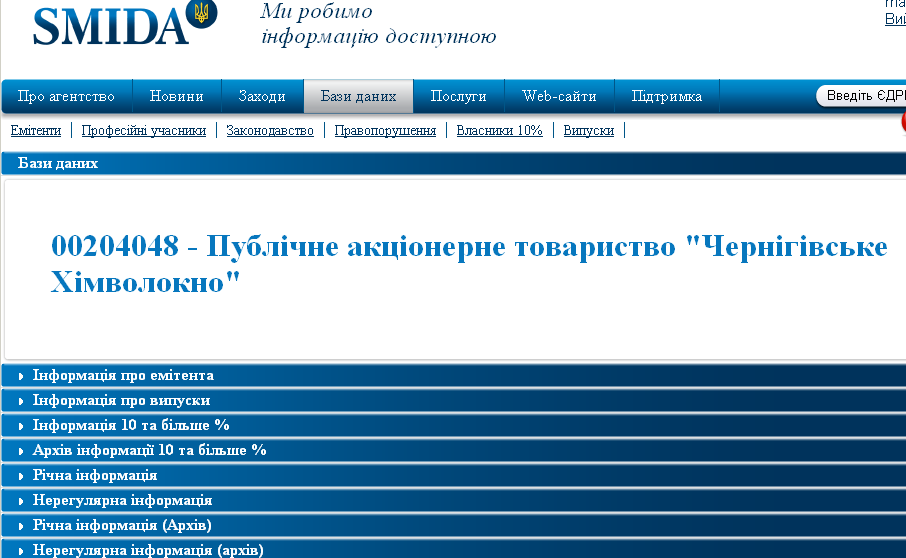Expand Архів інформації 10 та більше %
Image resolution: width=906 pixels, height=558 pixels.
coord(454,450)
